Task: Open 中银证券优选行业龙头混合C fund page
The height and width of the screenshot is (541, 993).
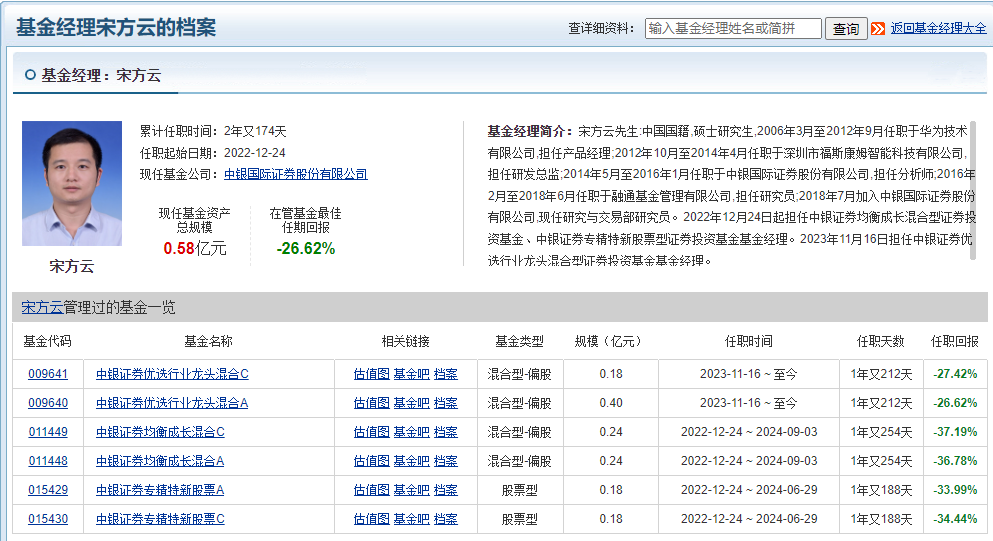Action: tap(172, 374)
